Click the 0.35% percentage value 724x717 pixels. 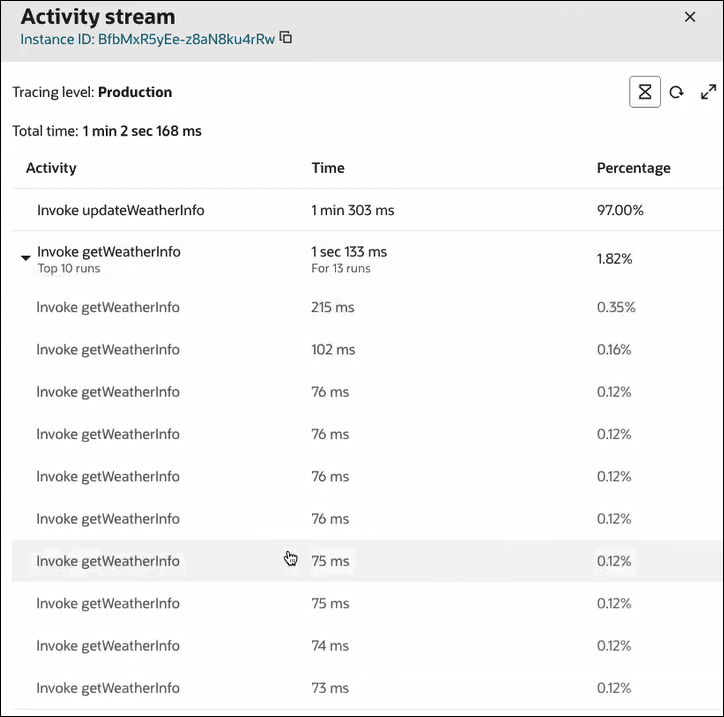tap(616, 307)
